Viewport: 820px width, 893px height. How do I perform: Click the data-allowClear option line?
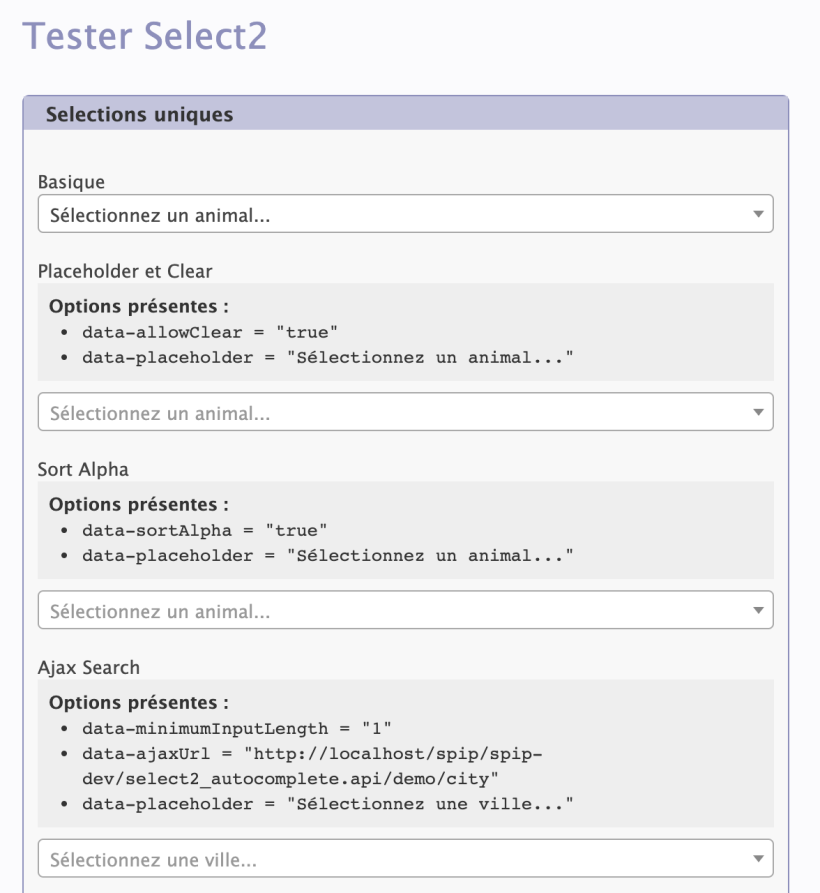(x=210, y=332)
